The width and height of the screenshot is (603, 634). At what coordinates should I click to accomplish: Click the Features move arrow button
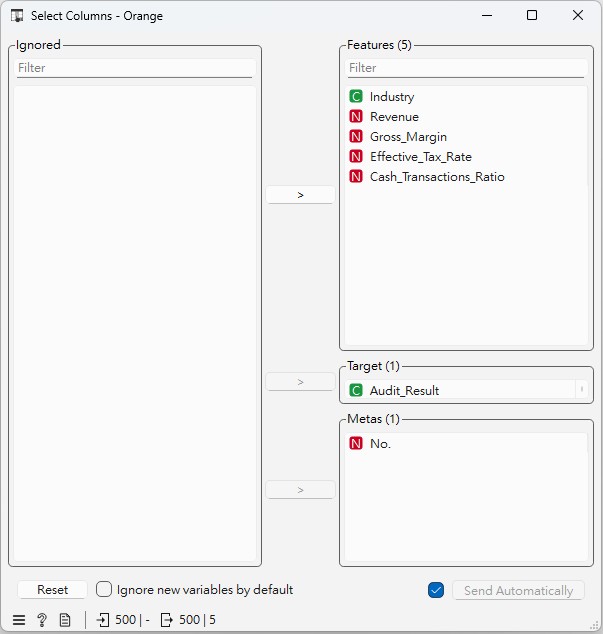pyautogui.click(x=300, y=195)
